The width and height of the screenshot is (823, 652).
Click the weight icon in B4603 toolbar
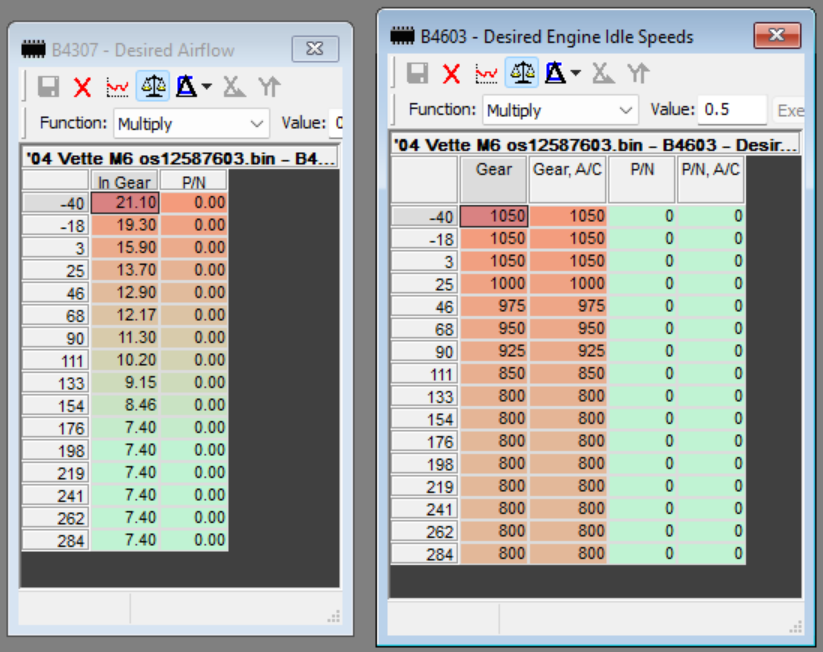click(555, 73)
